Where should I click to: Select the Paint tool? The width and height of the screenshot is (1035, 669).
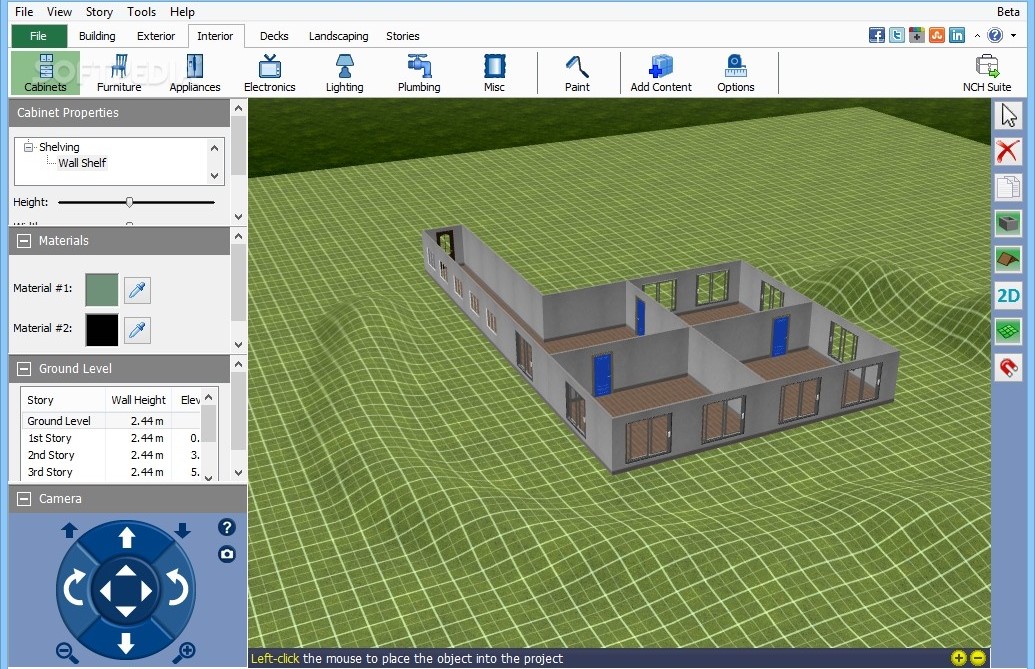tap(578, 70)
